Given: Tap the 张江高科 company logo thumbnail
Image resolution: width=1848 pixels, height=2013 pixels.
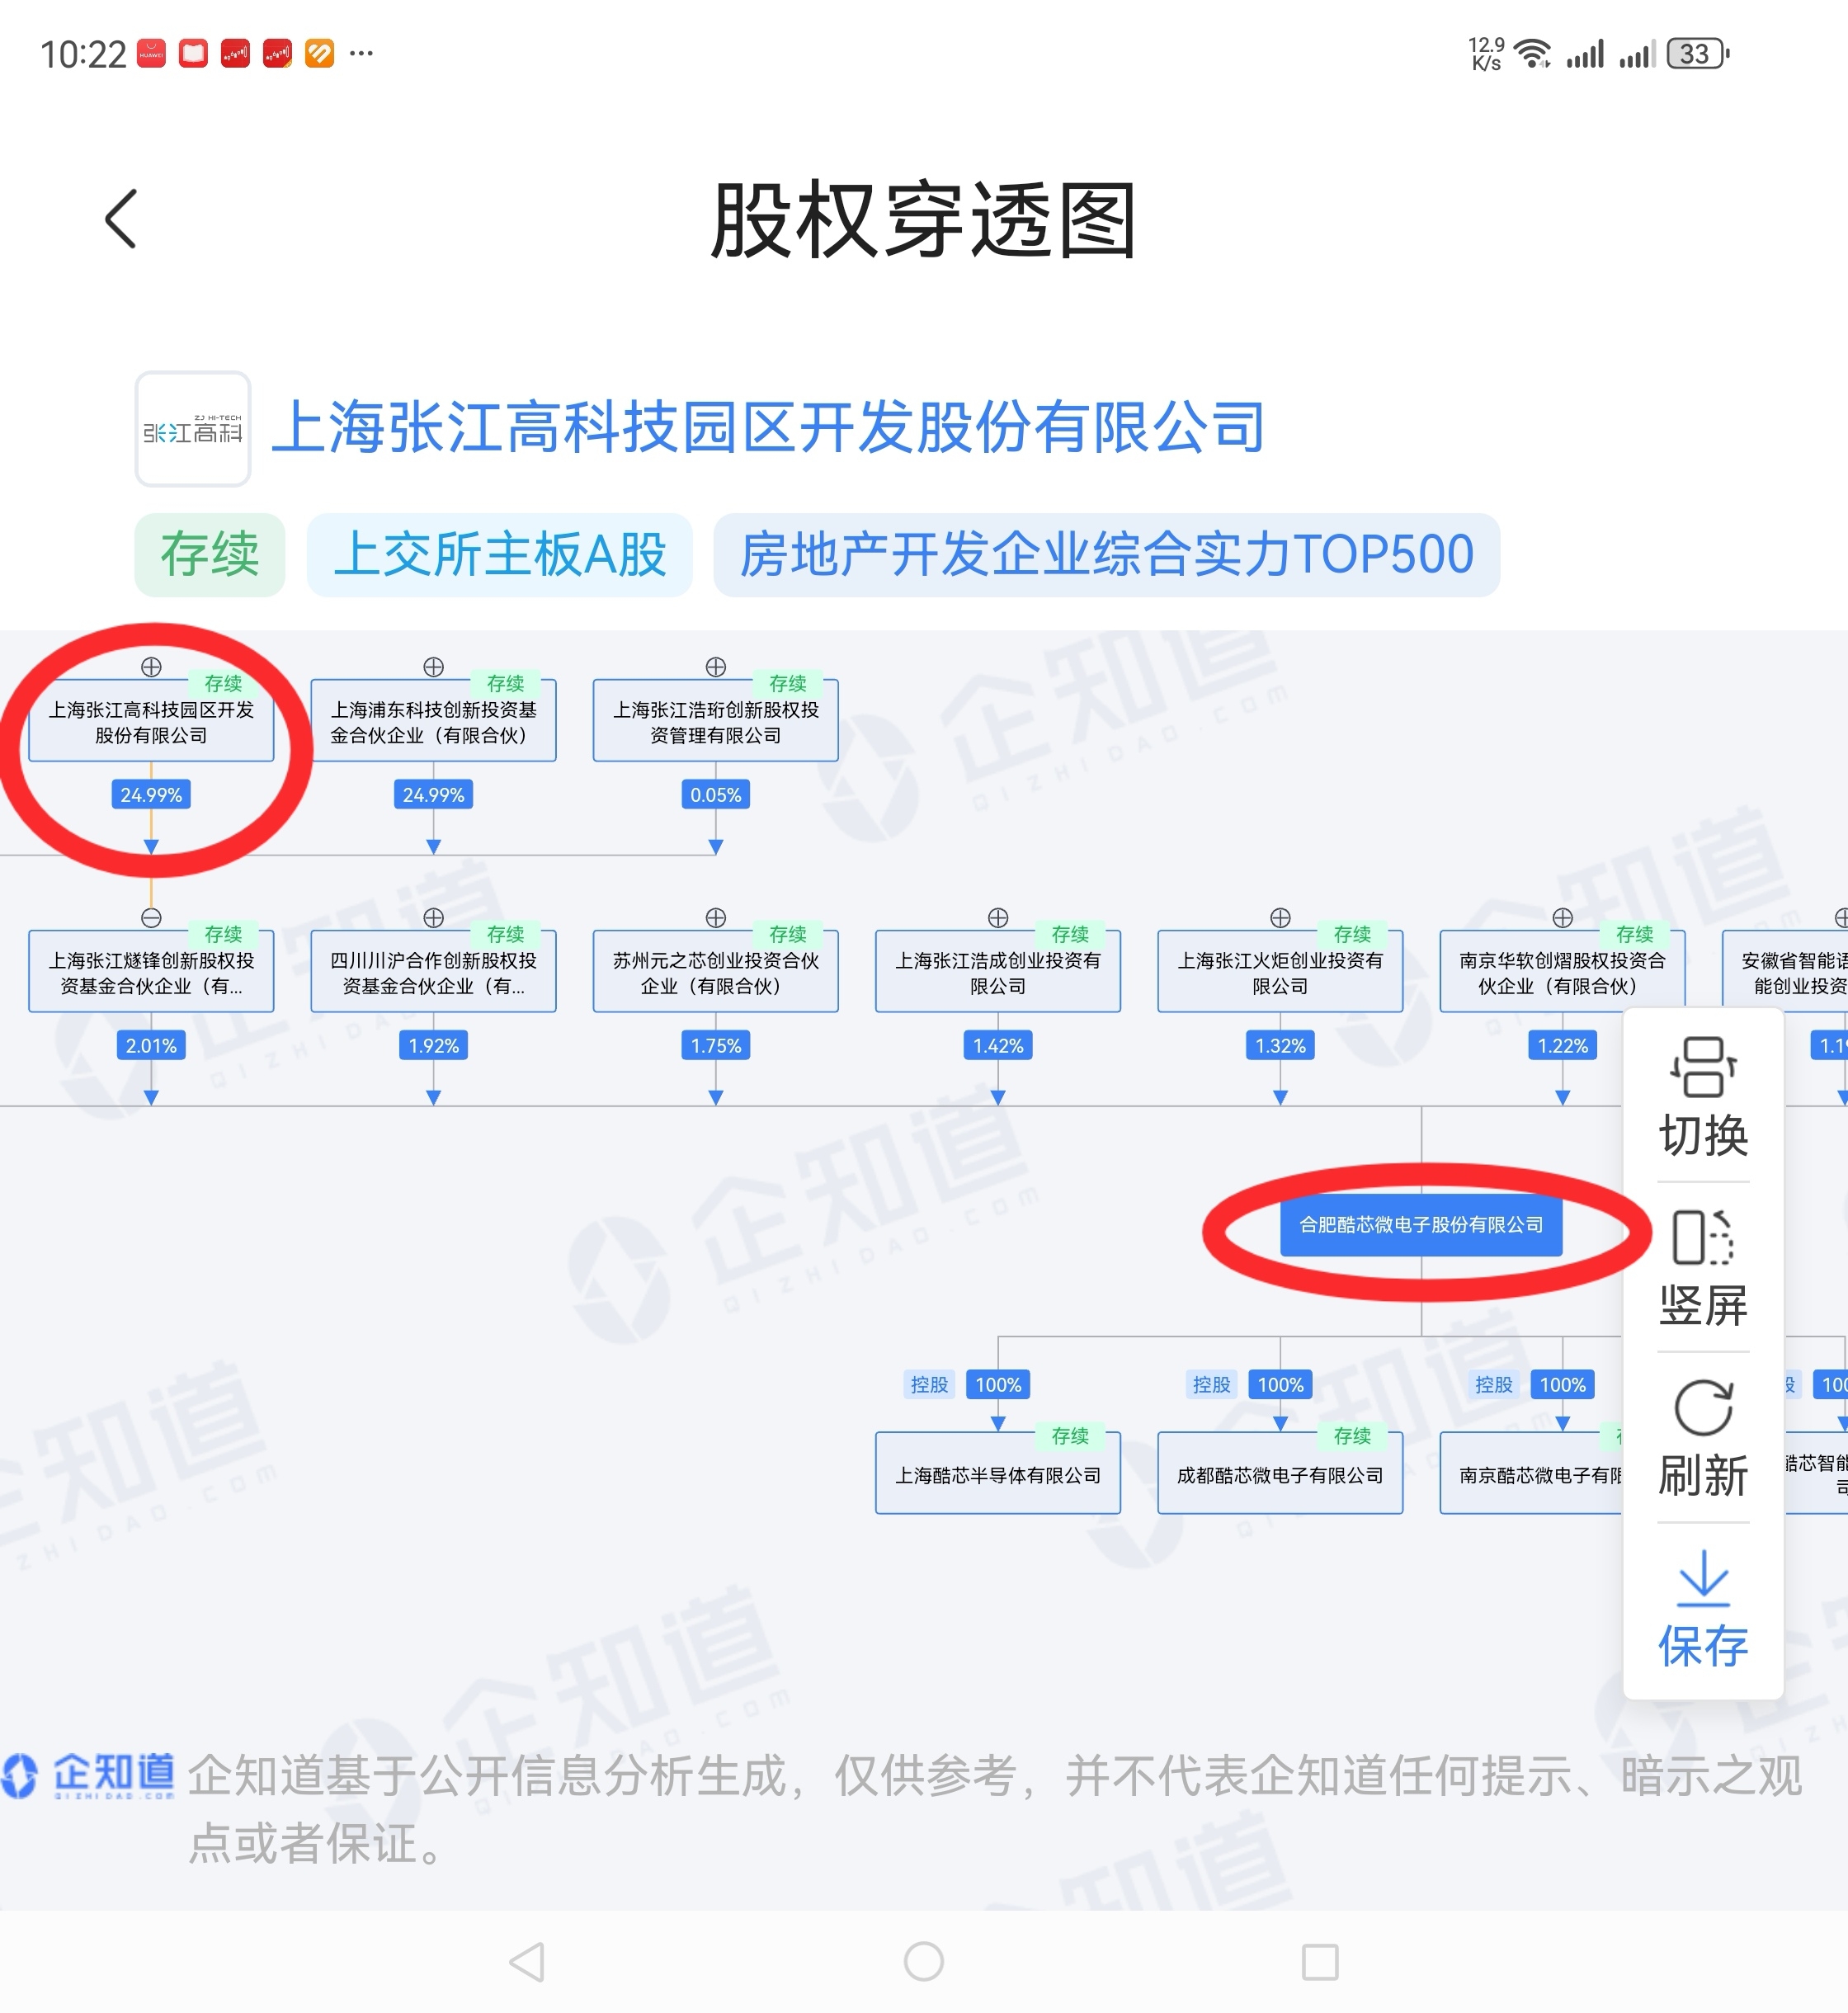Looking at the screenshot, I should [x=193, y=429].
